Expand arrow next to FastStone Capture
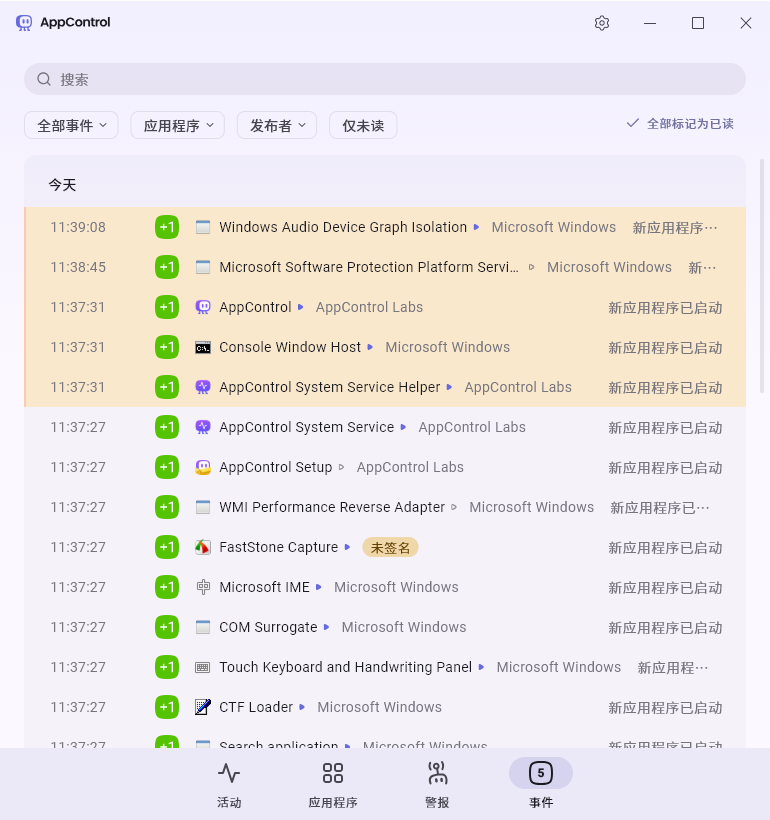The width and height of the screenshot is (770, 820). (347, 547)
